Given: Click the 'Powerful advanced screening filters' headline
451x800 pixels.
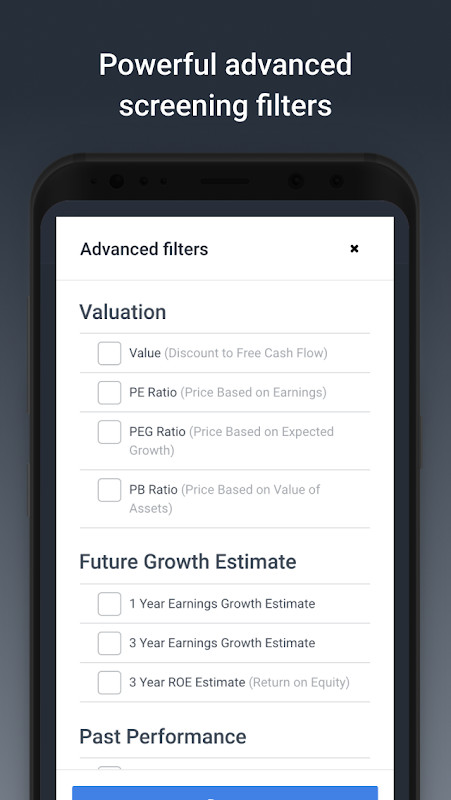Looking at the screenshot, I should (226, 85).
